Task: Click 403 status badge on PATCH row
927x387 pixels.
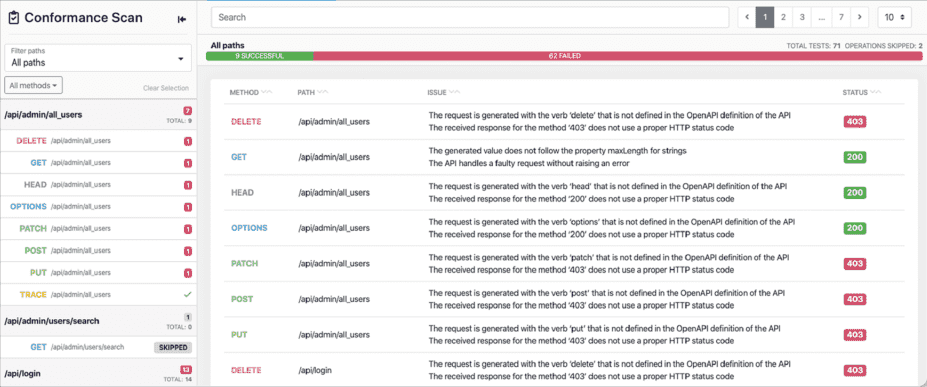Action: [855, 264]
